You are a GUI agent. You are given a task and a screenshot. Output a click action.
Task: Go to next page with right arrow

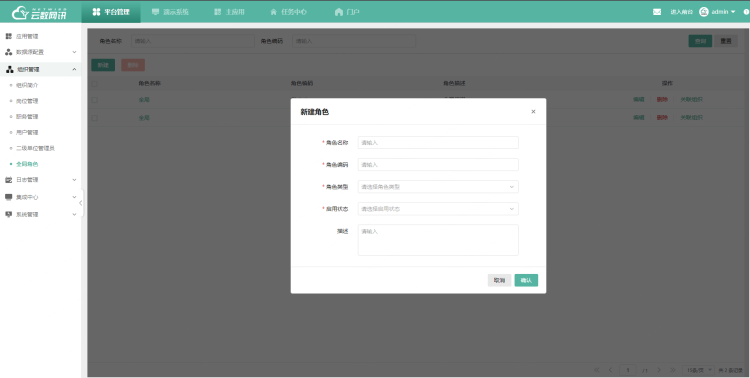[659, 370]
